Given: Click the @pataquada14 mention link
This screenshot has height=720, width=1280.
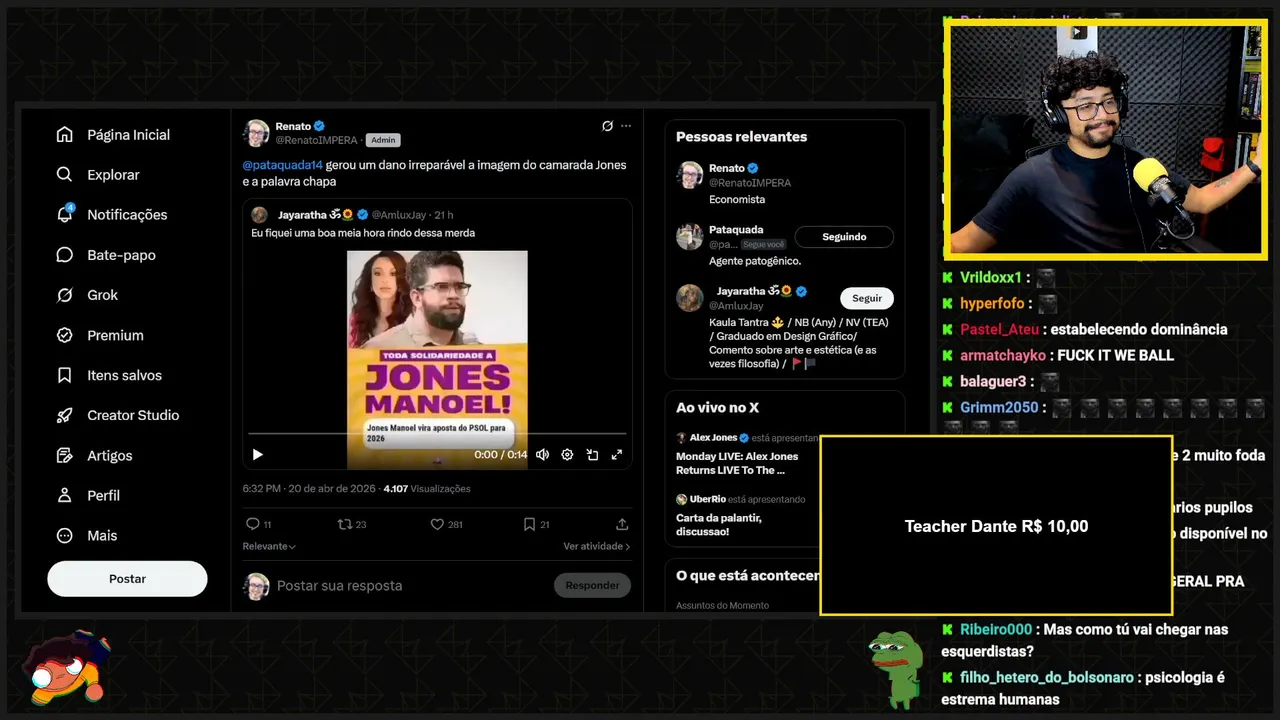Looking at the screenshot, I should 283,165.
